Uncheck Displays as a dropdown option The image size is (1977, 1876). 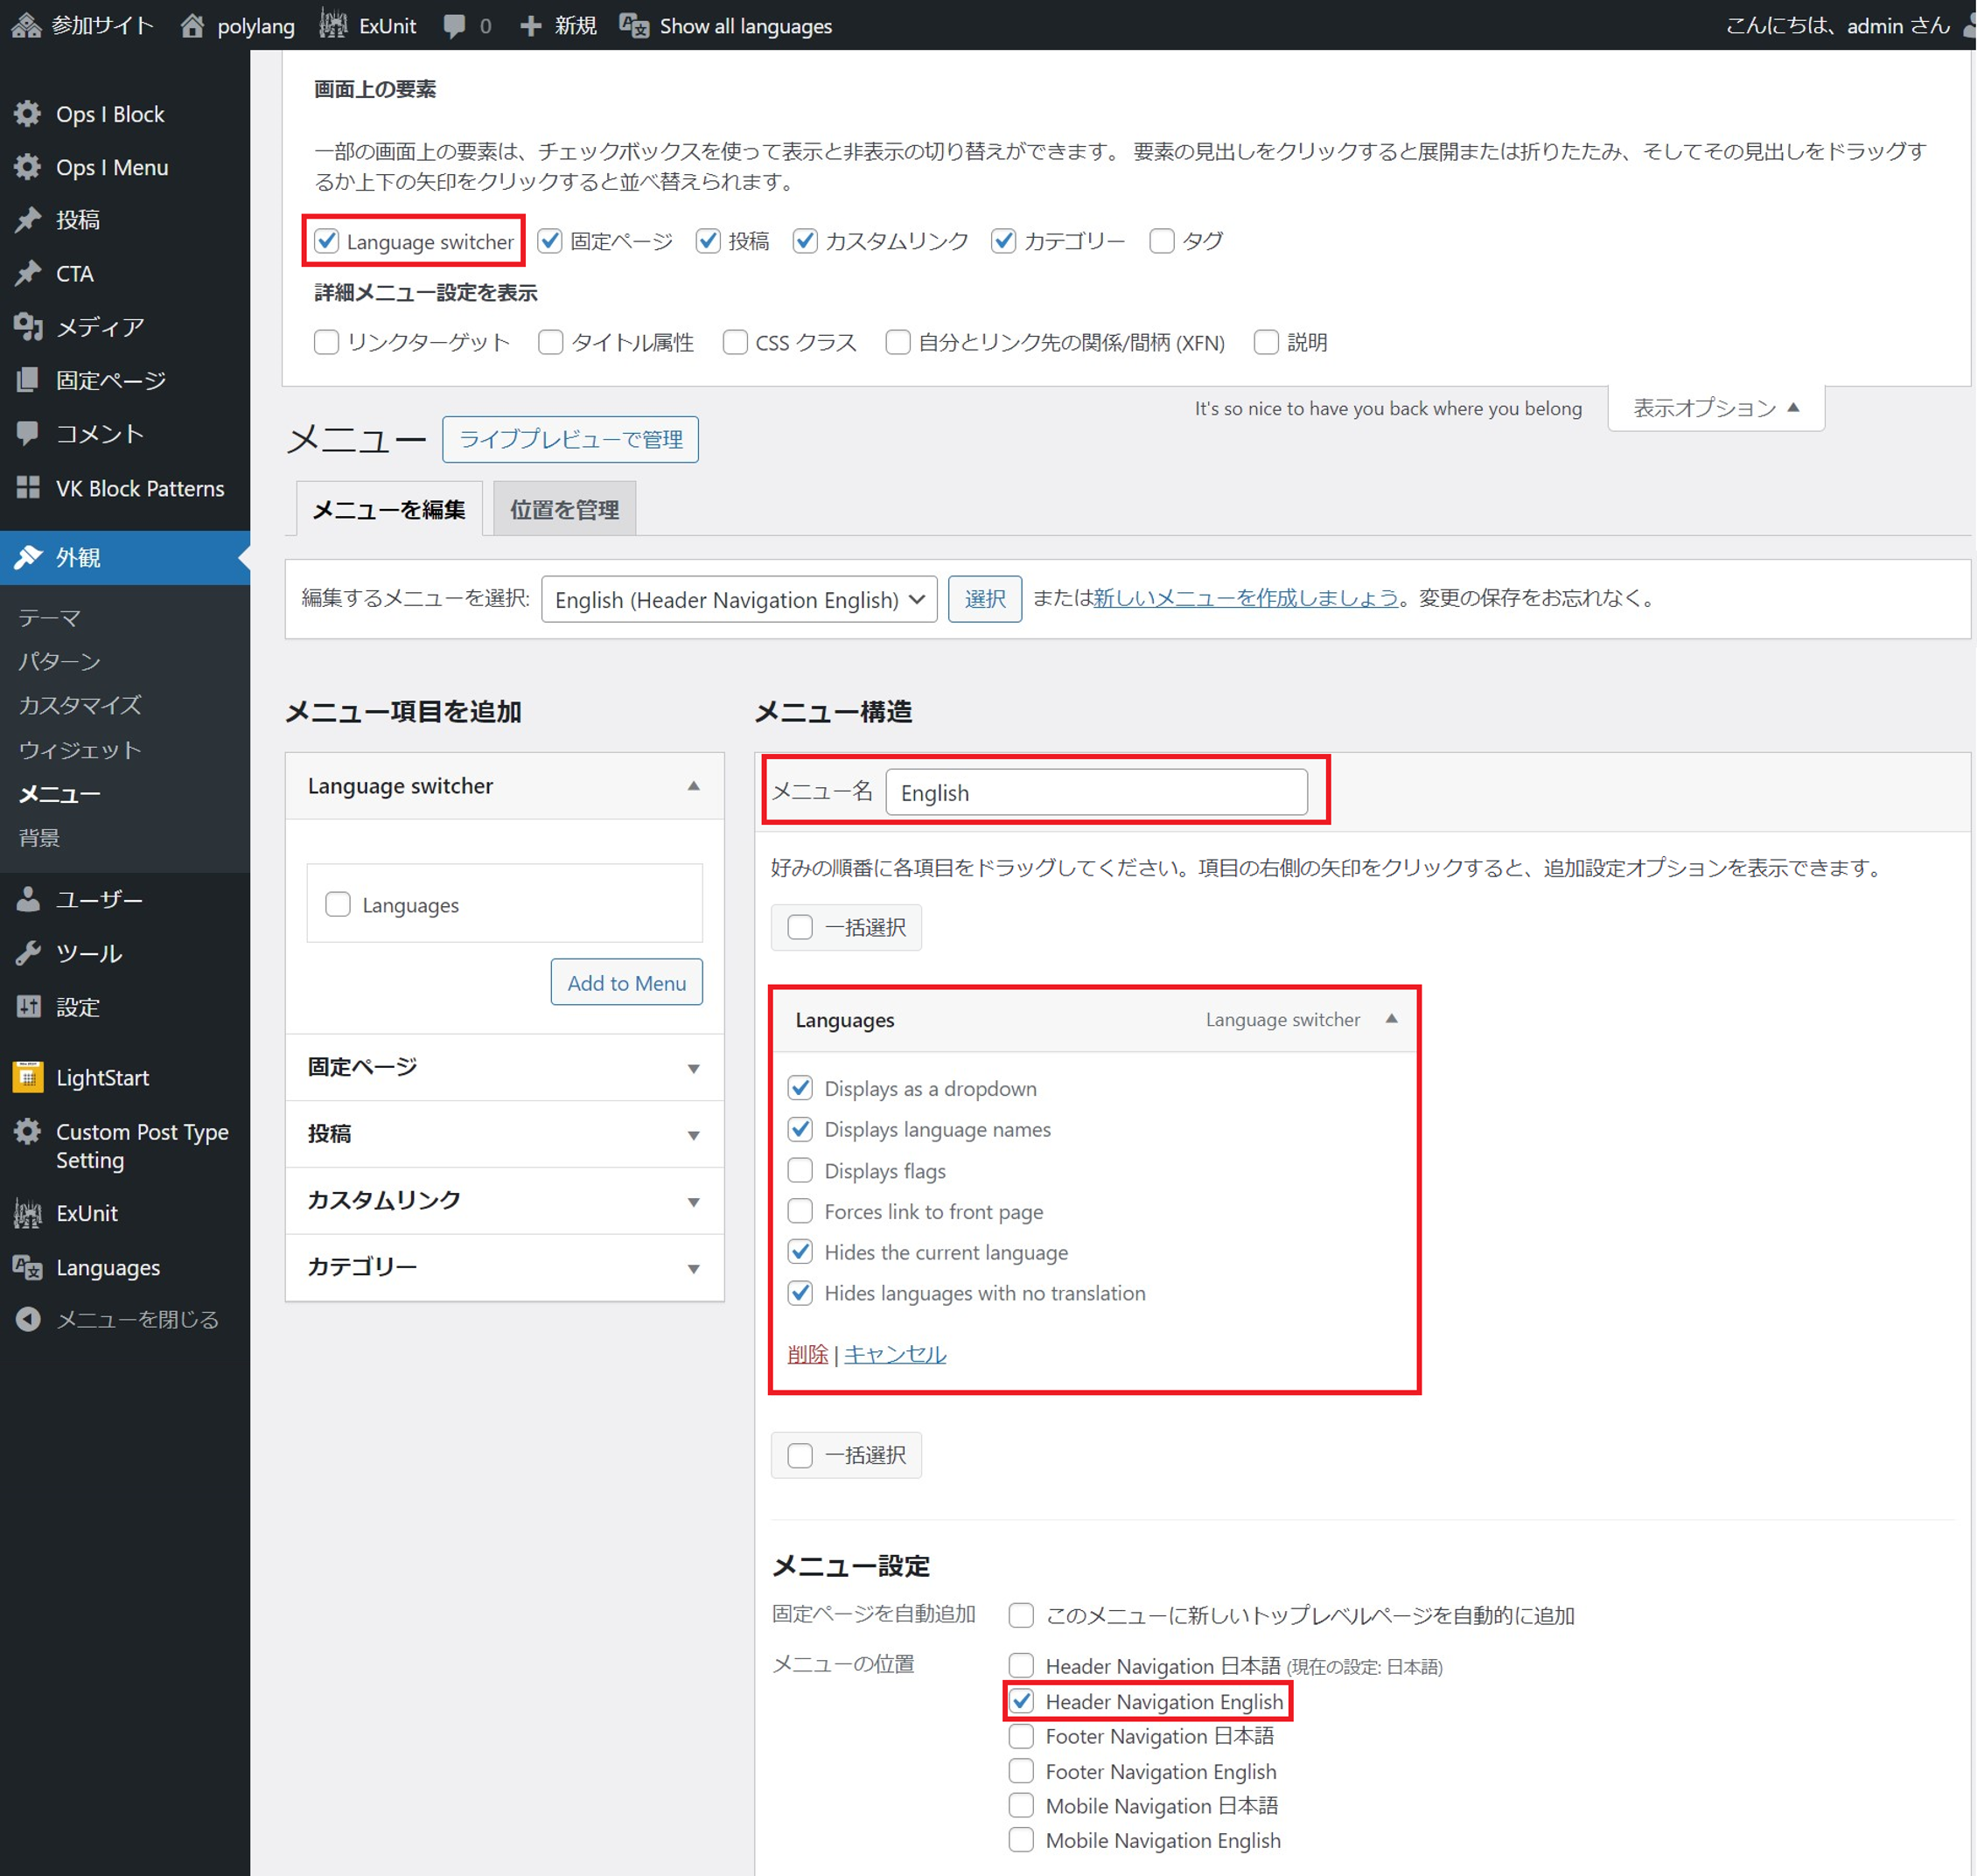pos(800,1088)
